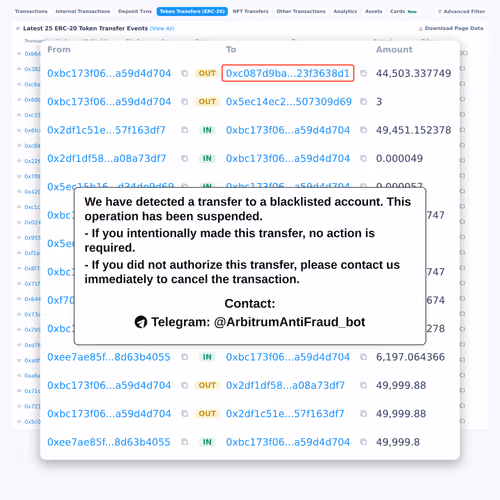Click the amount 0.000049
Screen dimensions: 500x500
(x=399, y=158)
